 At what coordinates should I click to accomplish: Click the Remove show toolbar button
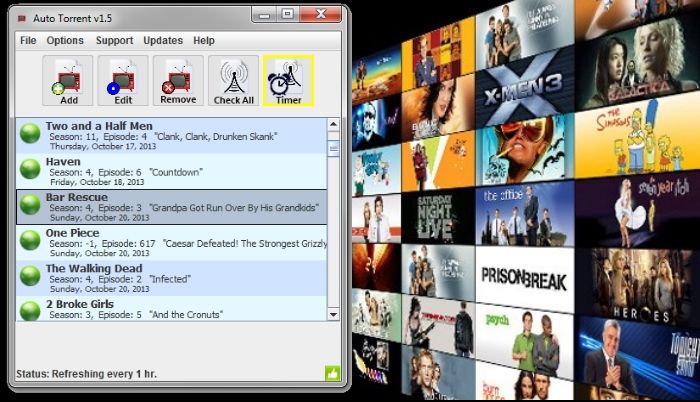pyautogui.click(x=178, y=81)
